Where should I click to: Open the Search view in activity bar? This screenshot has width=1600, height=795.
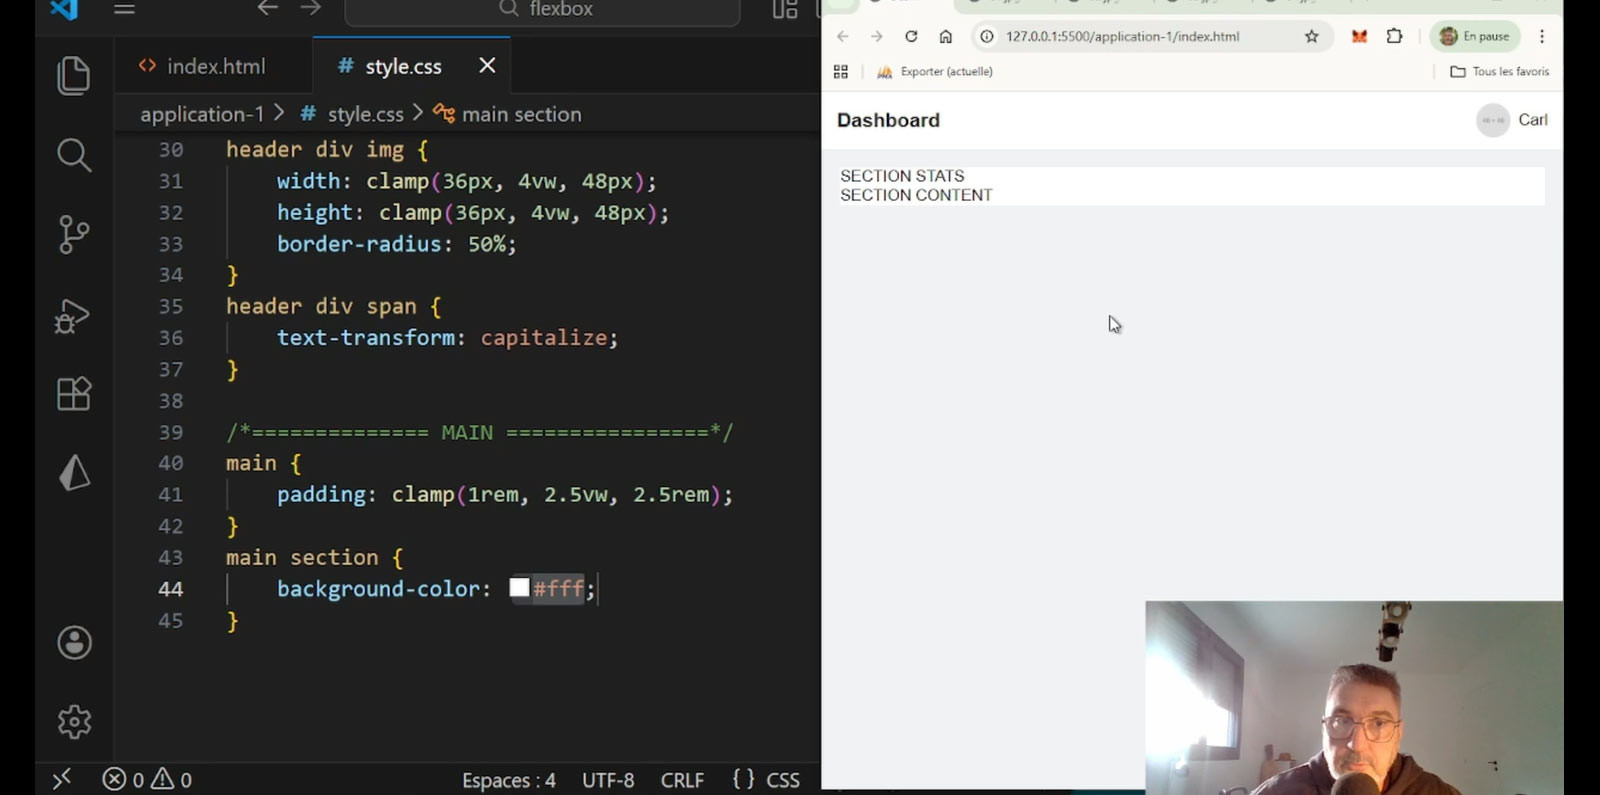(73, 155)
